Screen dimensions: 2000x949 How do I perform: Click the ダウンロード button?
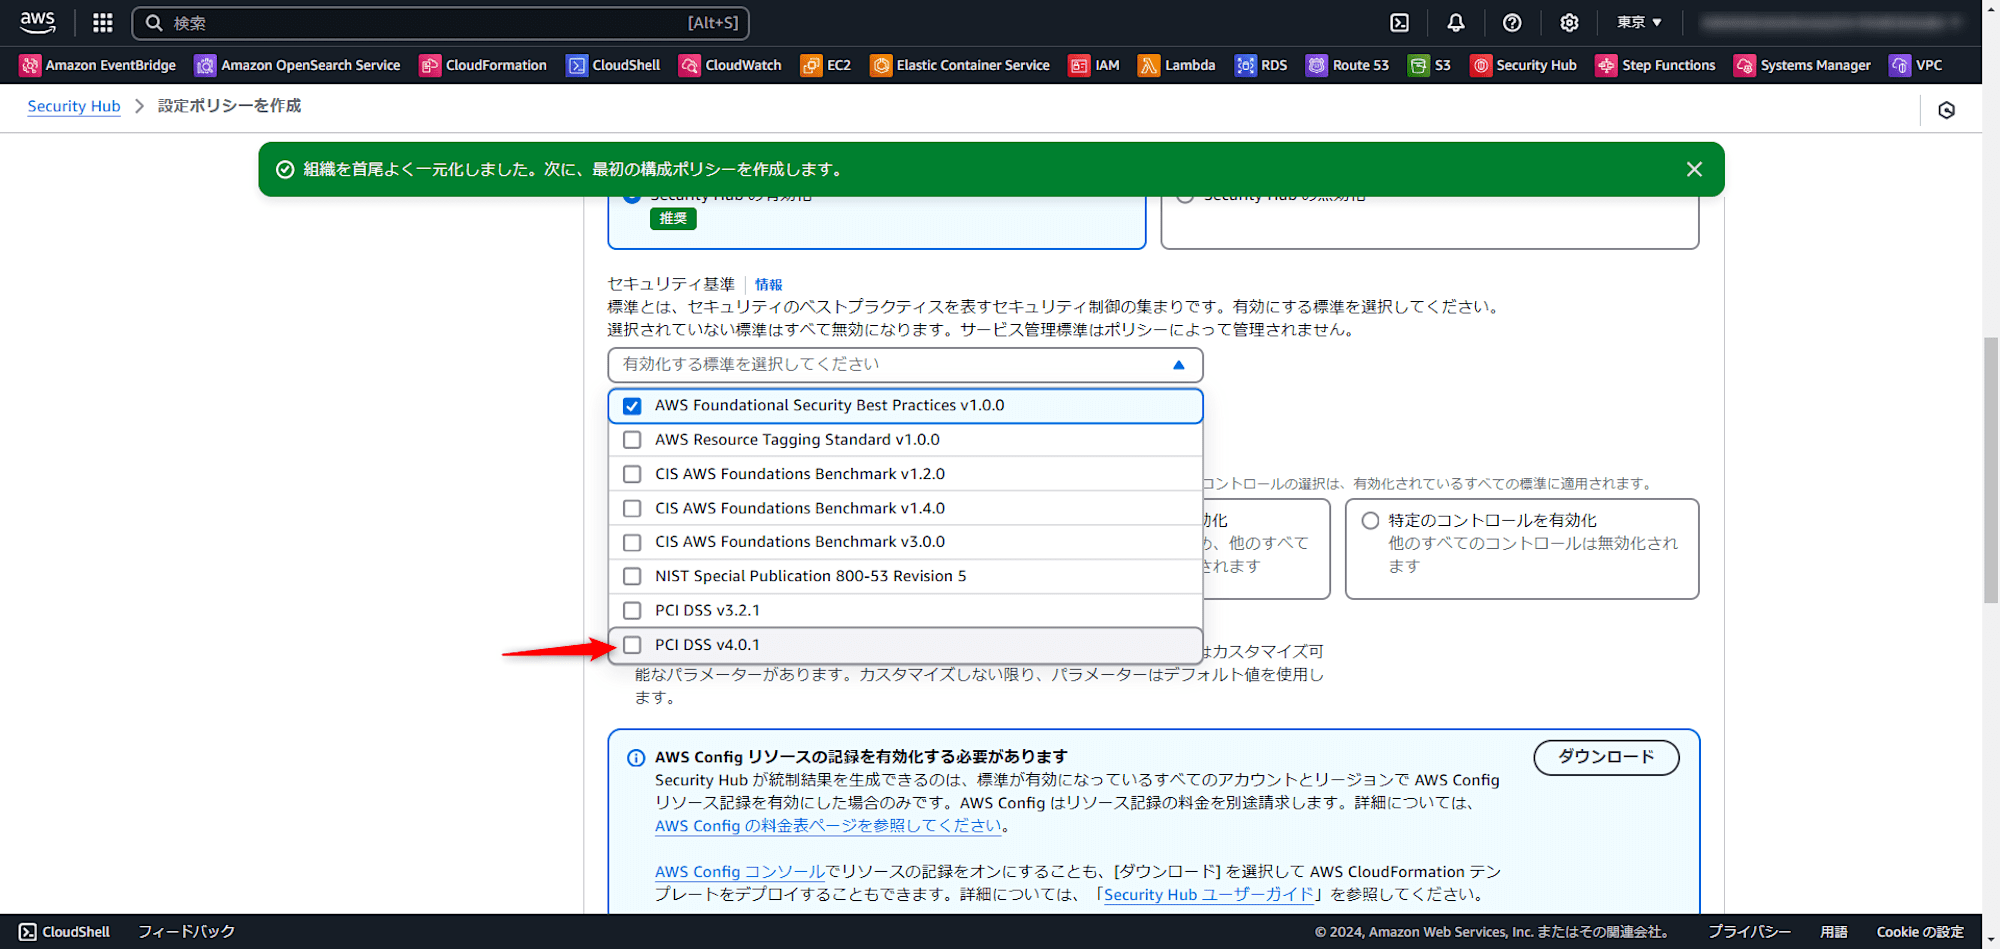point(1606,757)
